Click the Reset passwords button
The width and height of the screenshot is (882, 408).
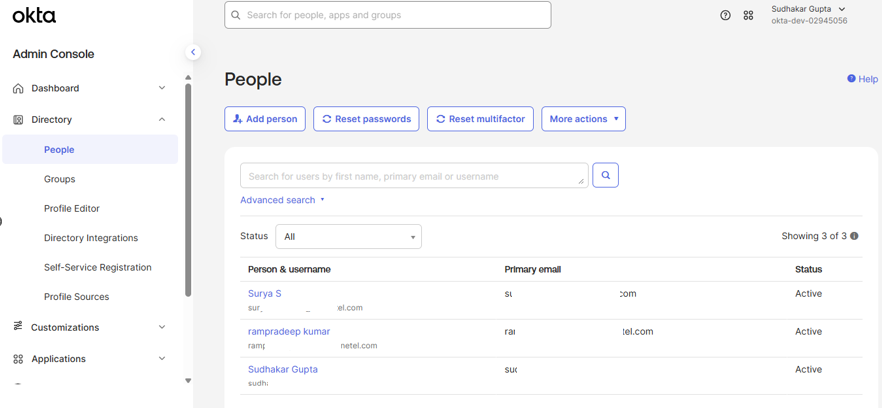(x=366, y=119)
